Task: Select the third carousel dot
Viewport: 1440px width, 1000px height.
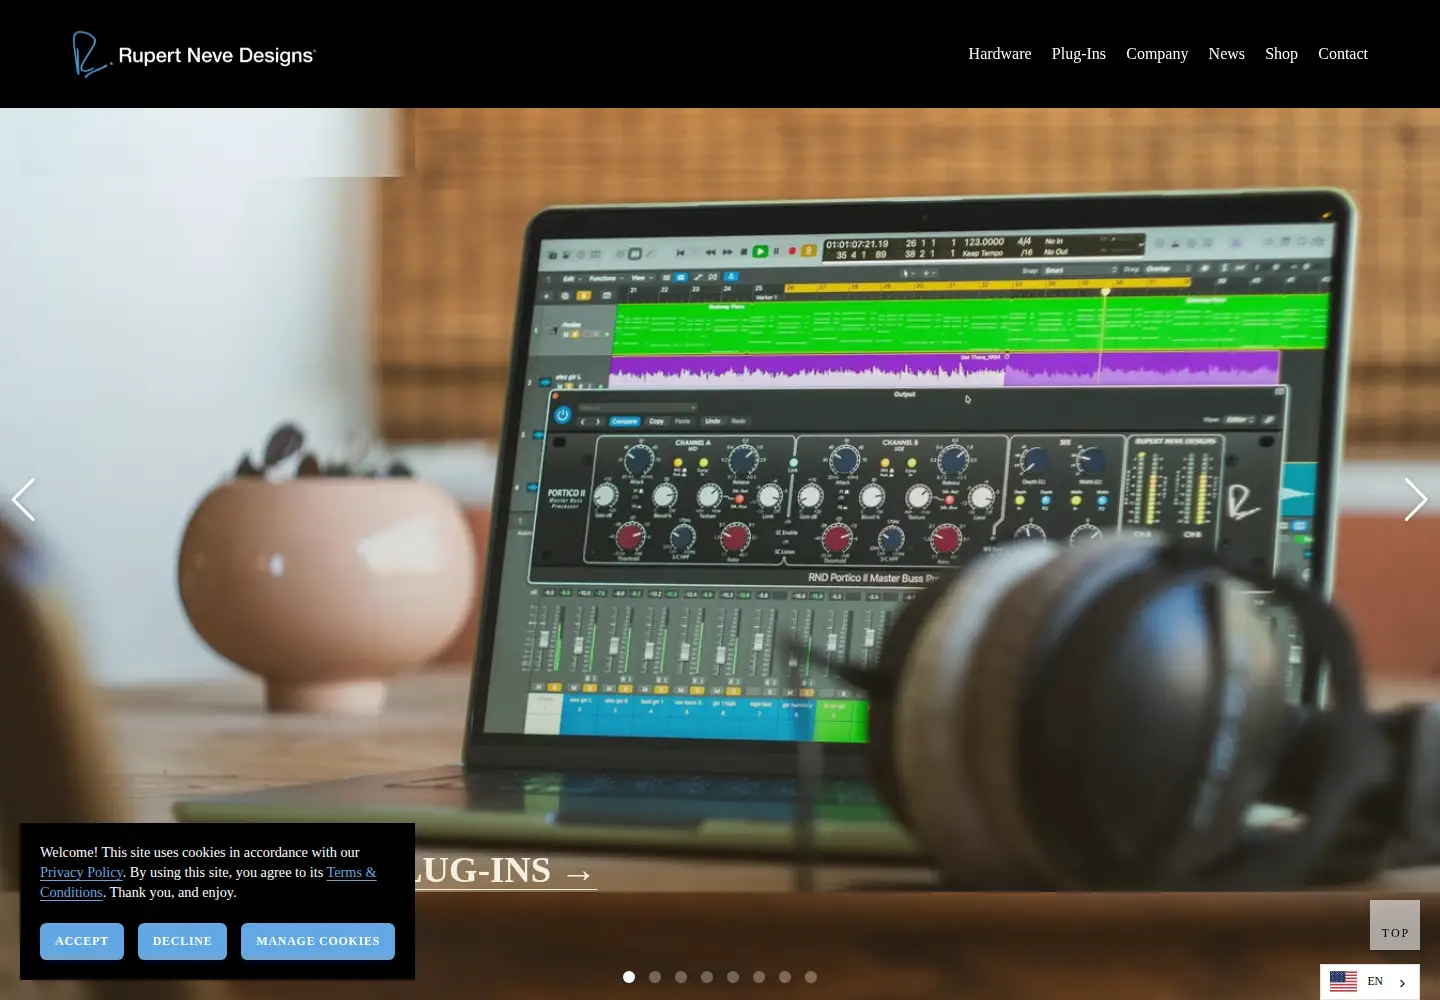Action: 681,977
